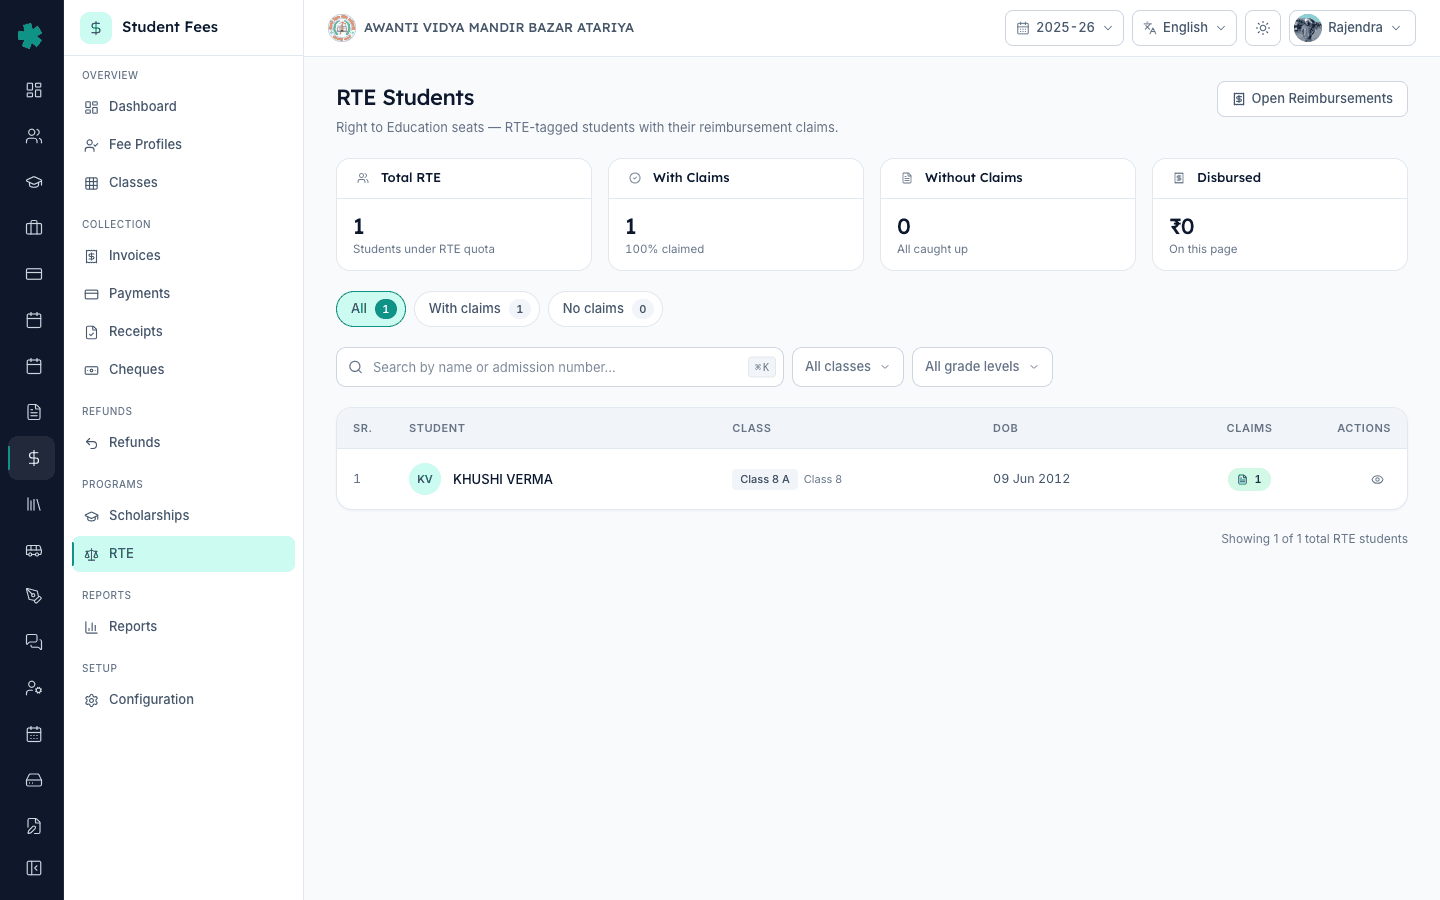This screenshot has width=1440, height=900.
Task: Click the Total RTE summary card
Action: 464,214
